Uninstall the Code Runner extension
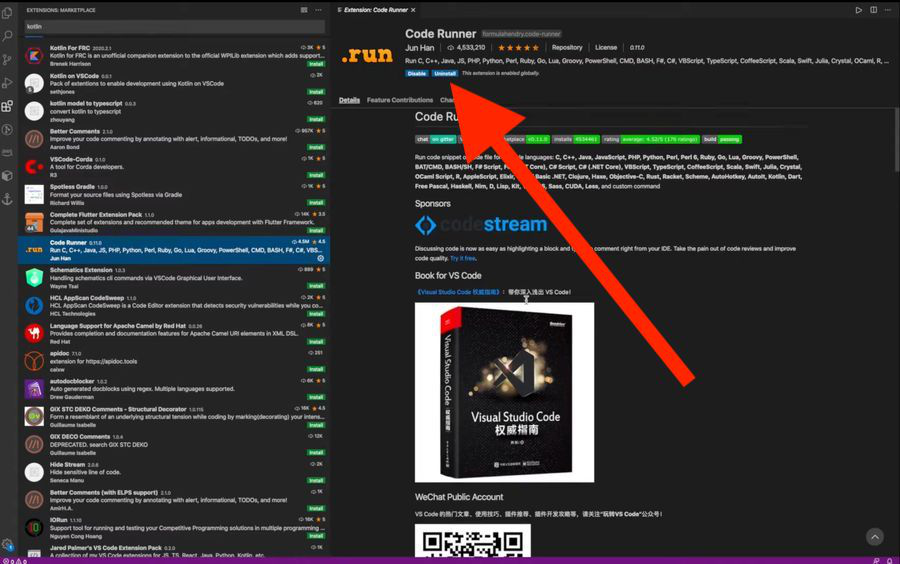 click(445, 73)
